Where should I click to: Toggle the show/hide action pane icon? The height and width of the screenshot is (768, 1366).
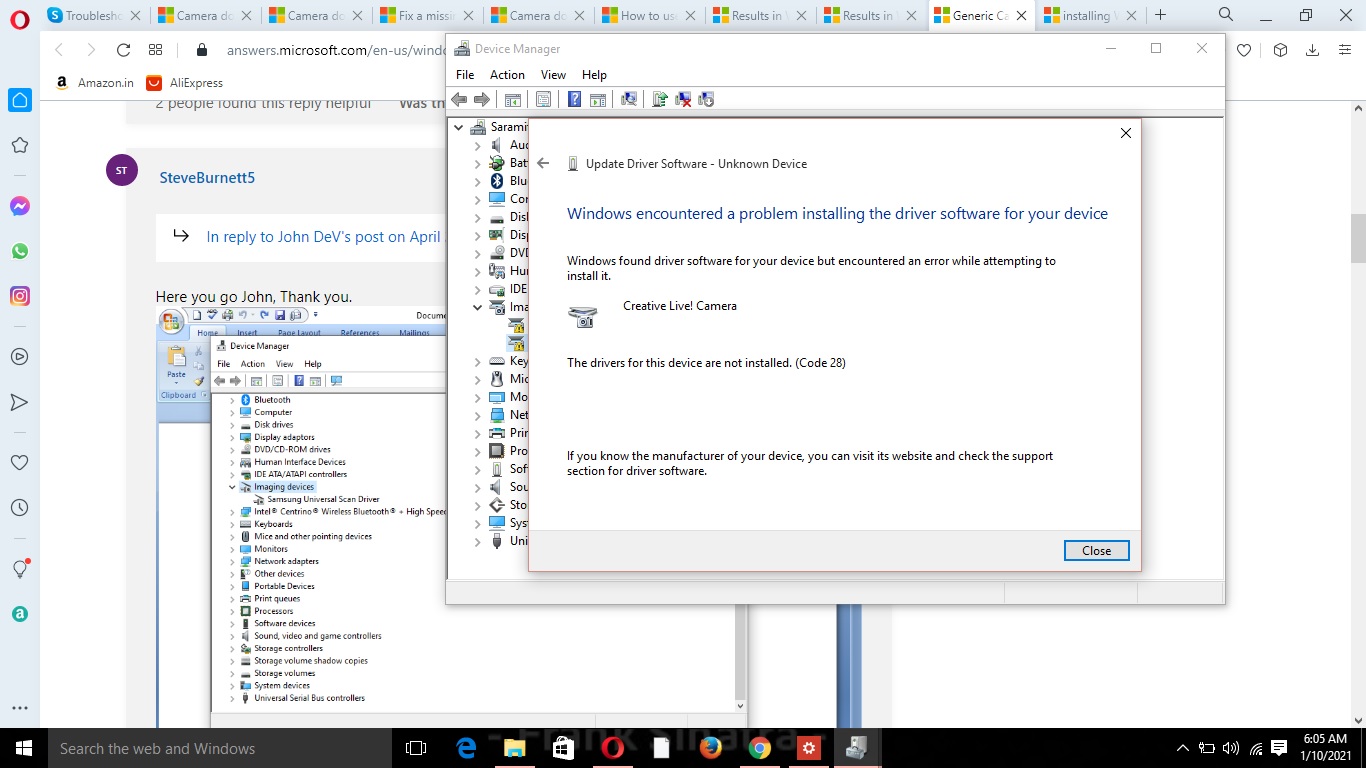click(x=597, y=99)
